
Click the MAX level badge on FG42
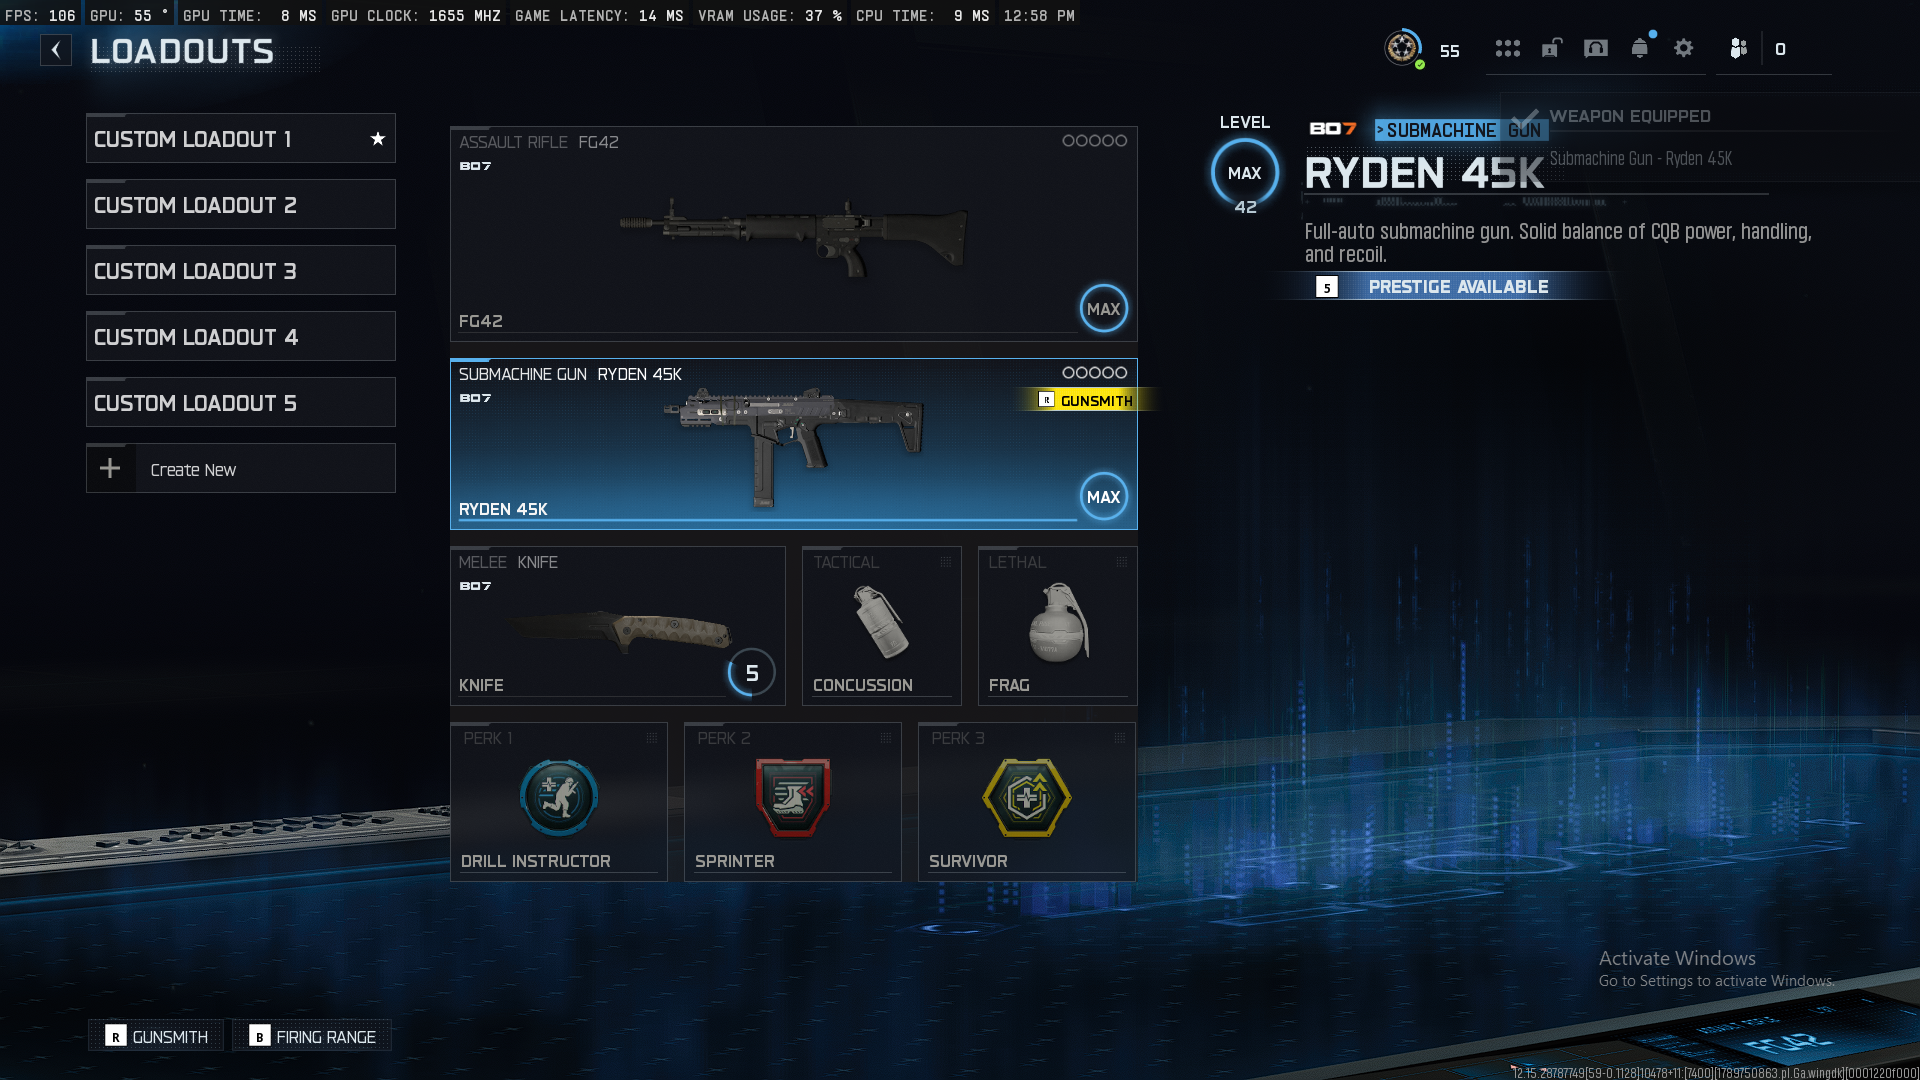[1104, 309]
